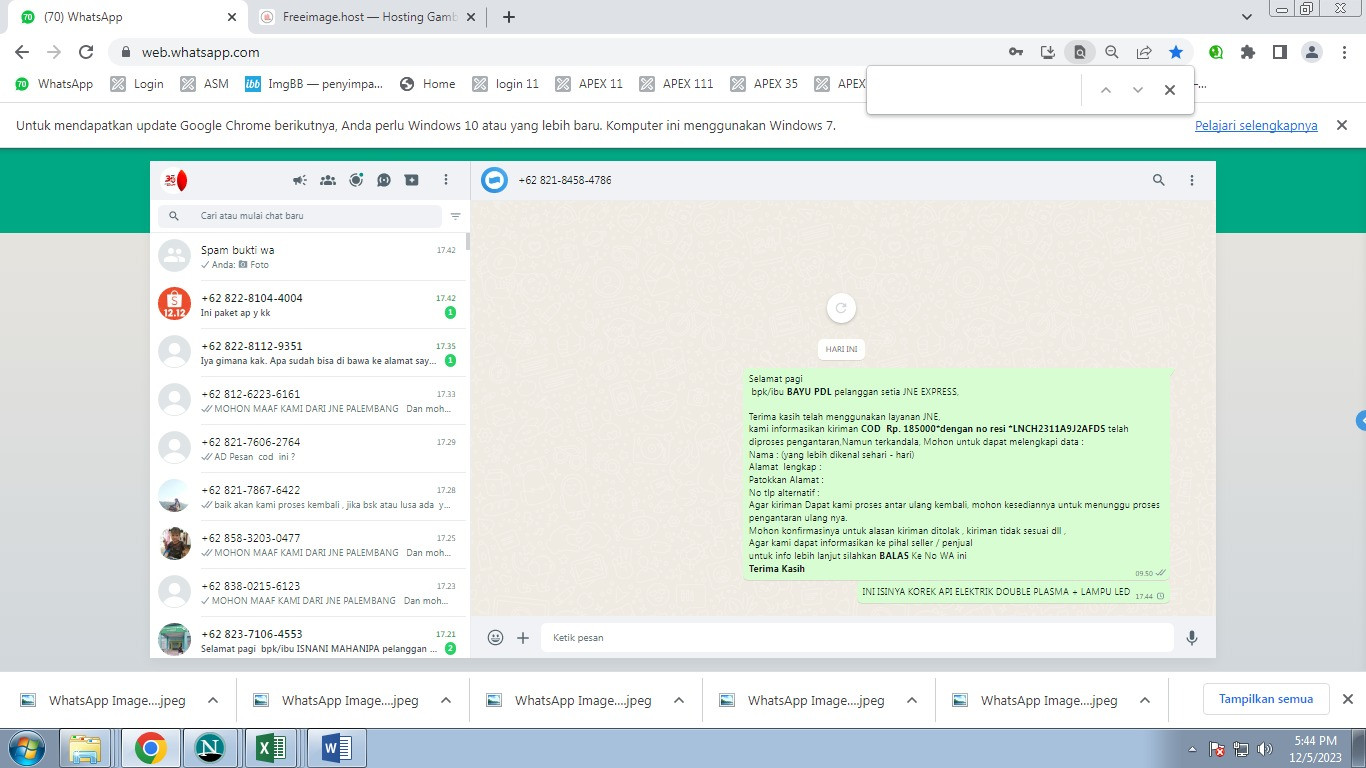
Task: Toggle the blue bookmark star
Action: [1176, 52]
